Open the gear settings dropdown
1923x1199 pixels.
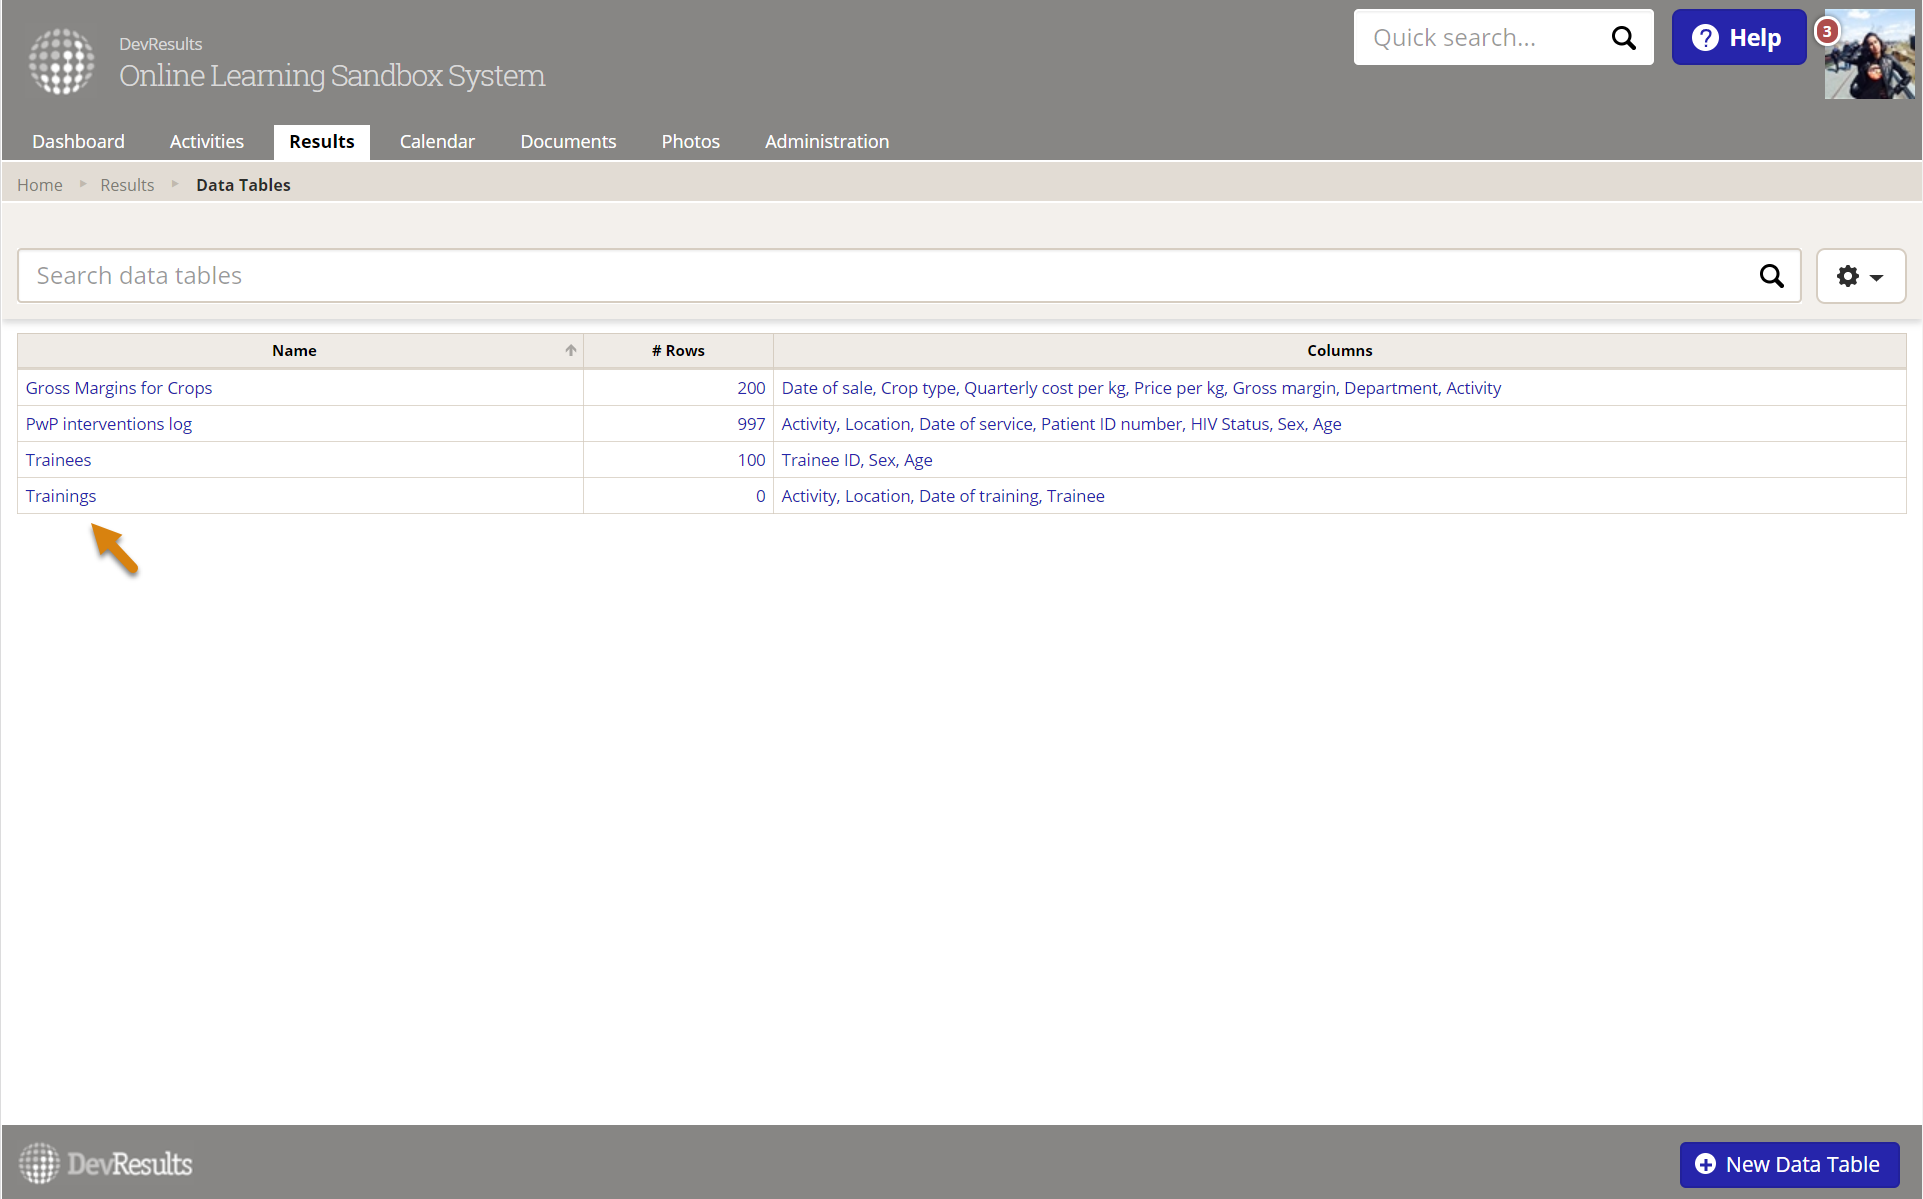[x=1860, y=276]
